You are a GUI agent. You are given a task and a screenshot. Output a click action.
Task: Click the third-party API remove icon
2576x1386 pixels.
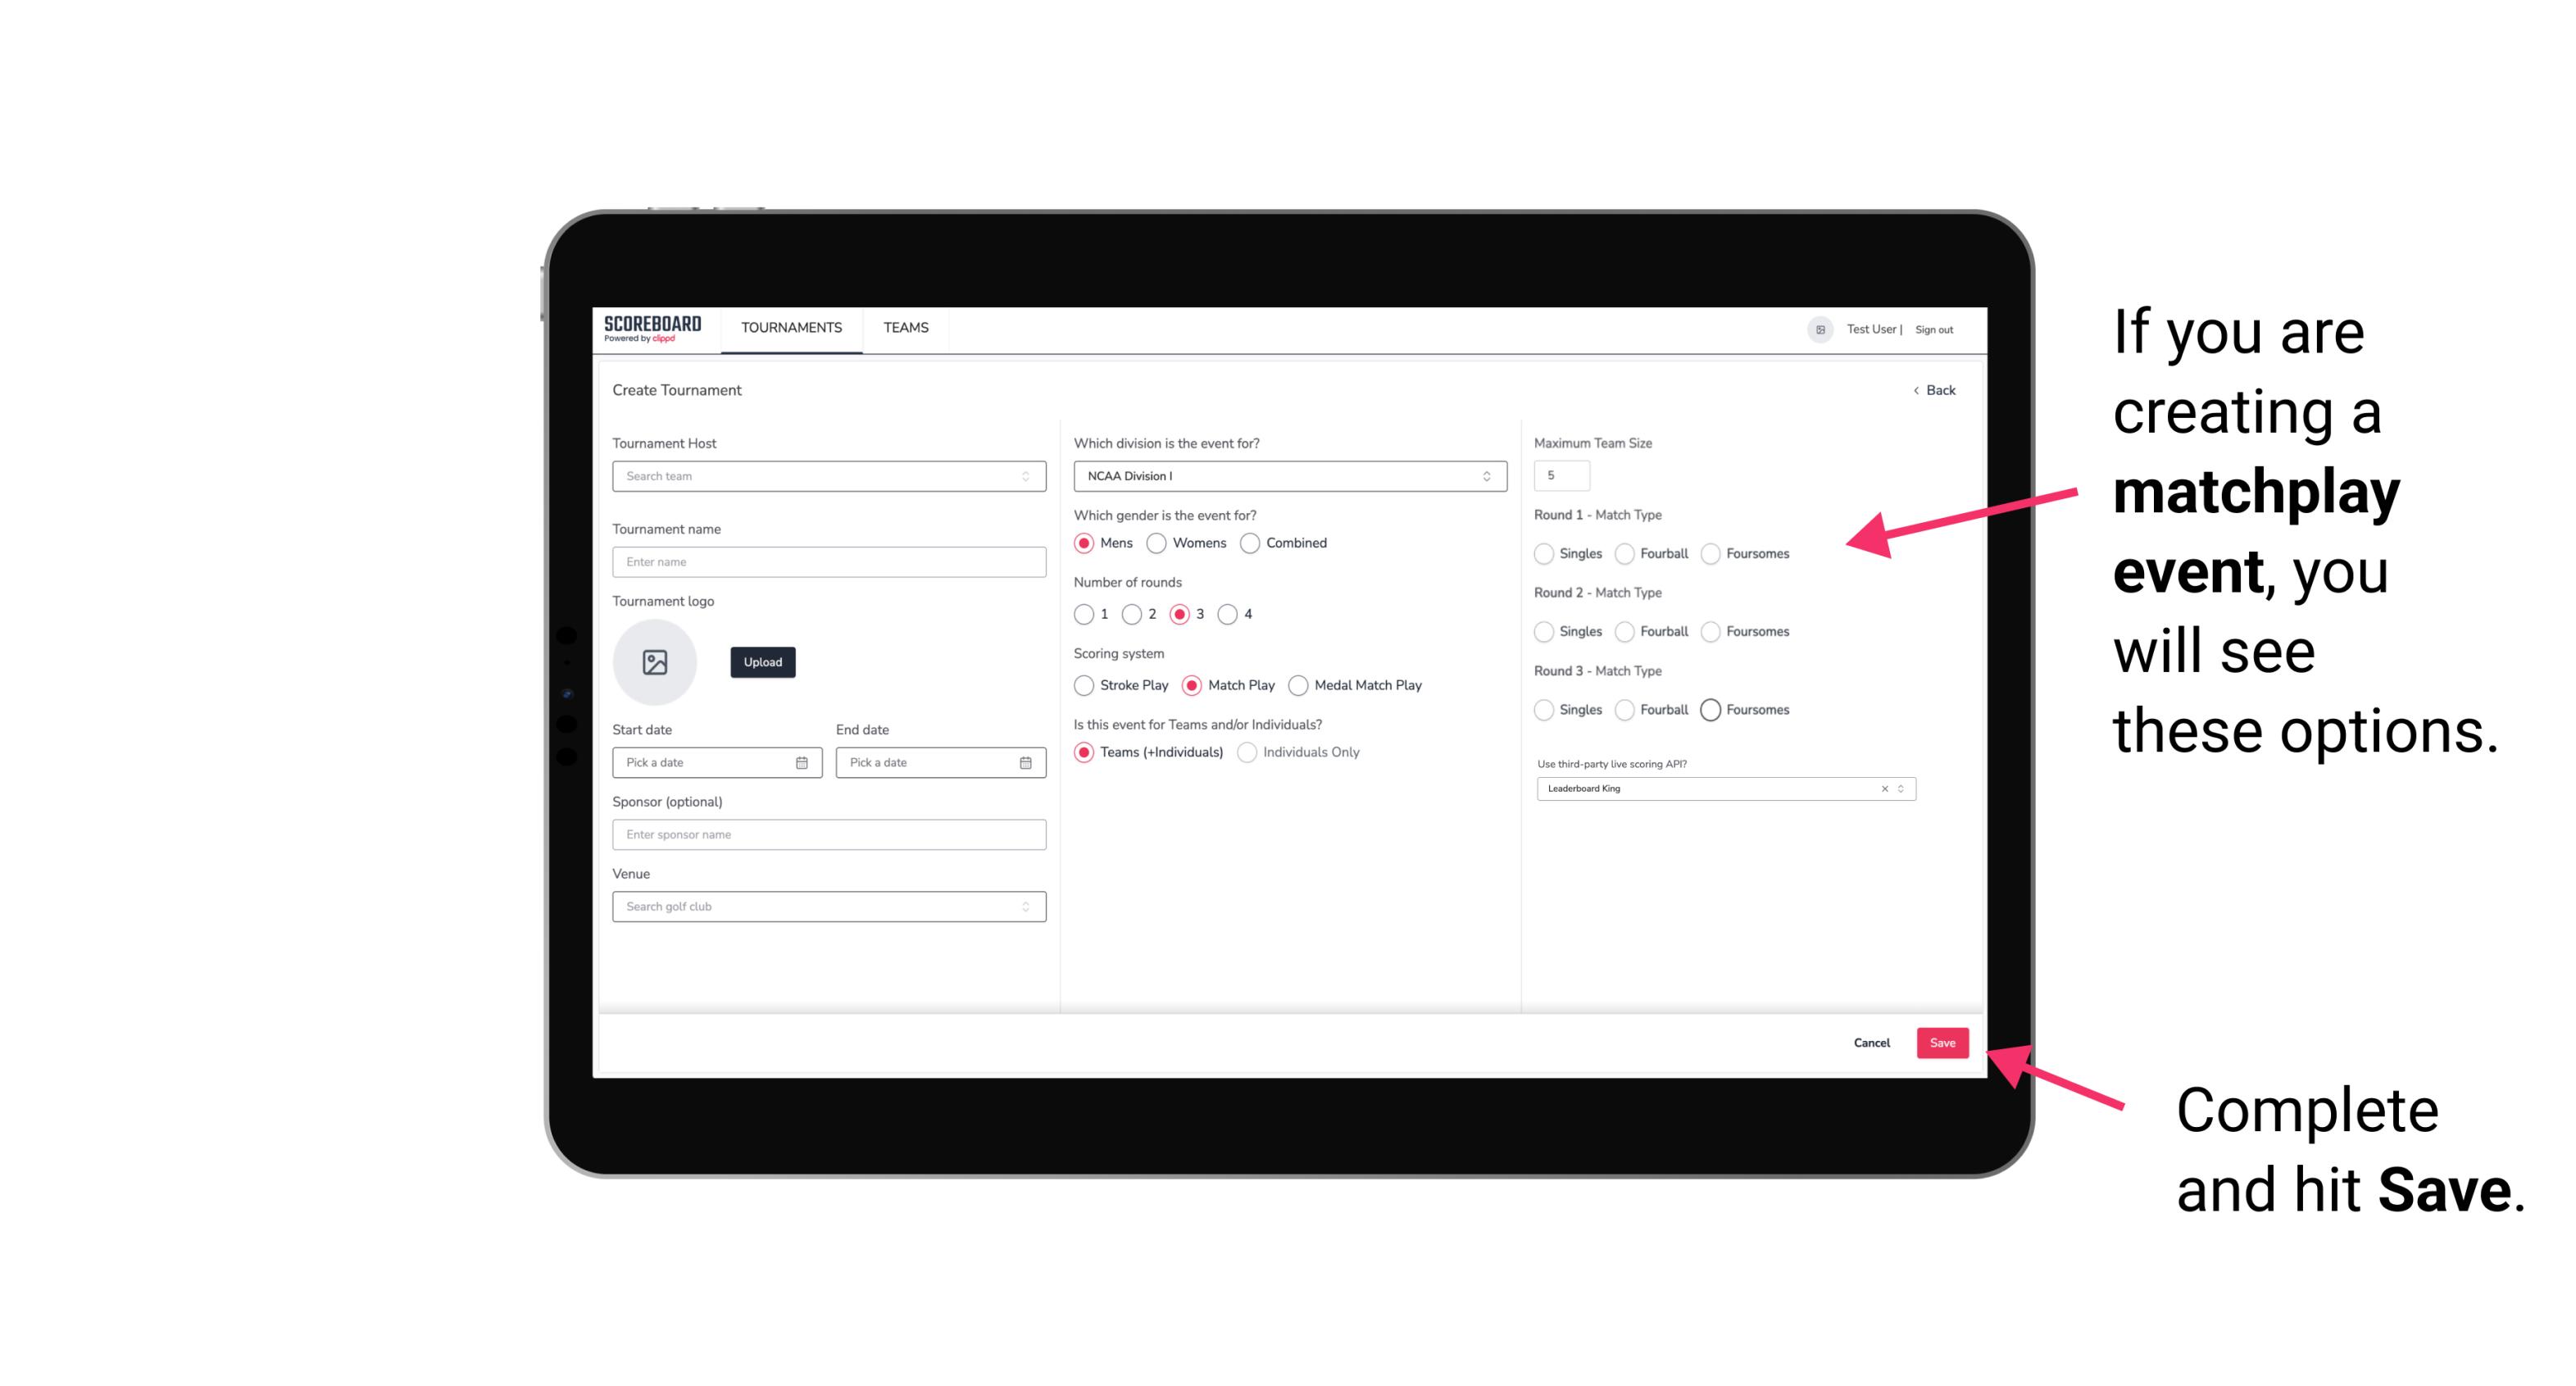(1885, 788)
